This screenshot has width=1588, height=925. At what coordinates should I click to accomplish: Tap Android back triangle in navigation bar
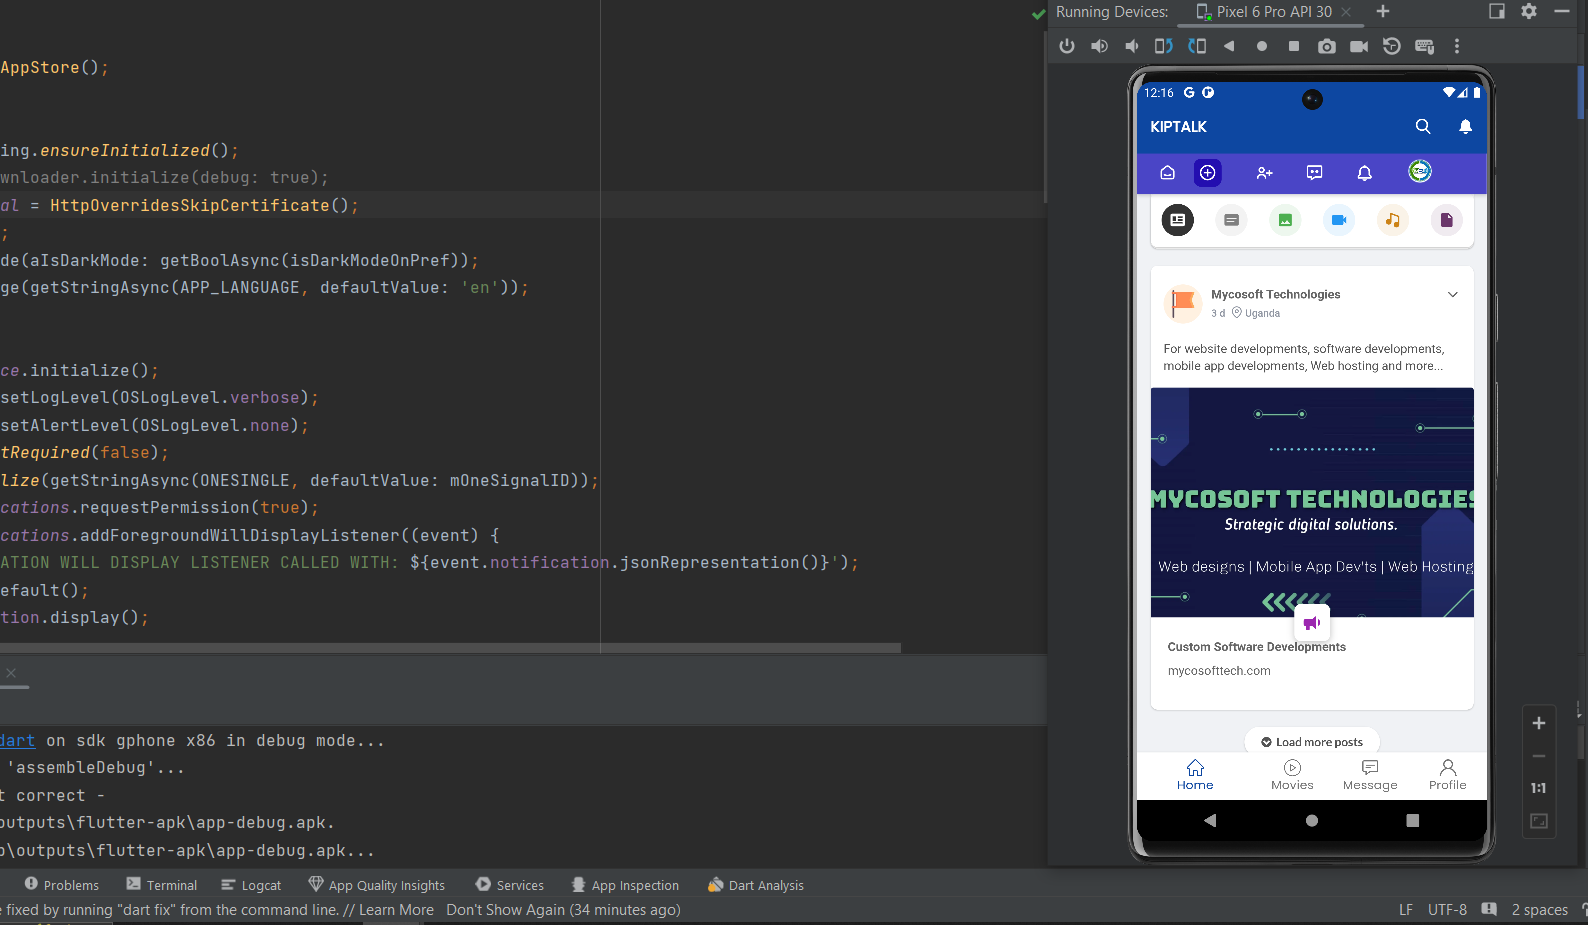[x=1210, y=820]
